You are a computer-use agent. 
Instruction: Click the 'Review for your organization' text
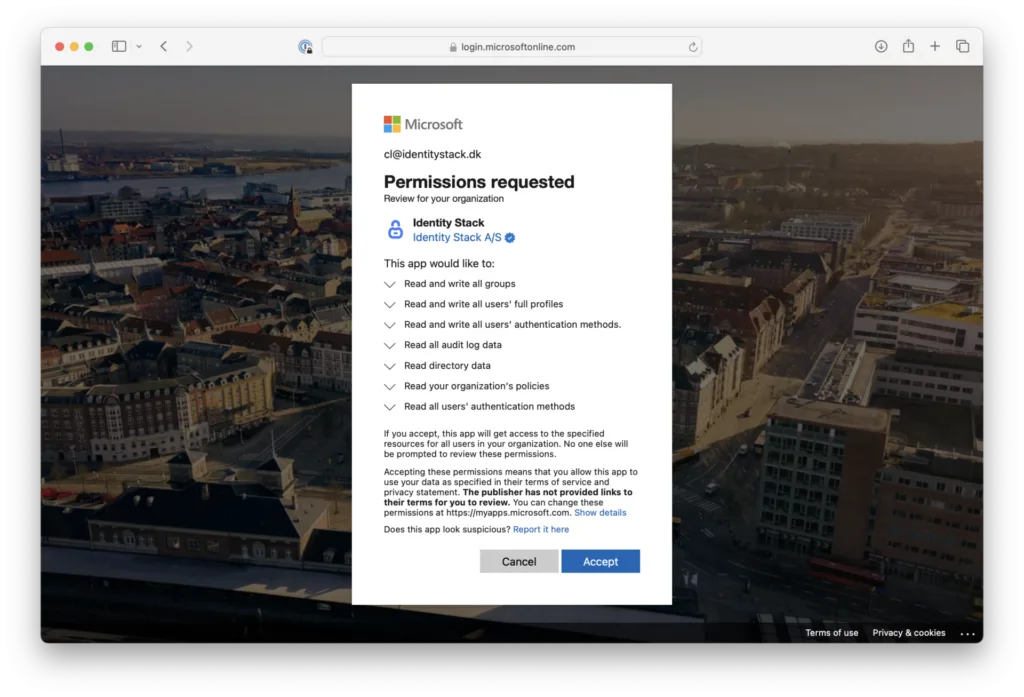[443, 199]
